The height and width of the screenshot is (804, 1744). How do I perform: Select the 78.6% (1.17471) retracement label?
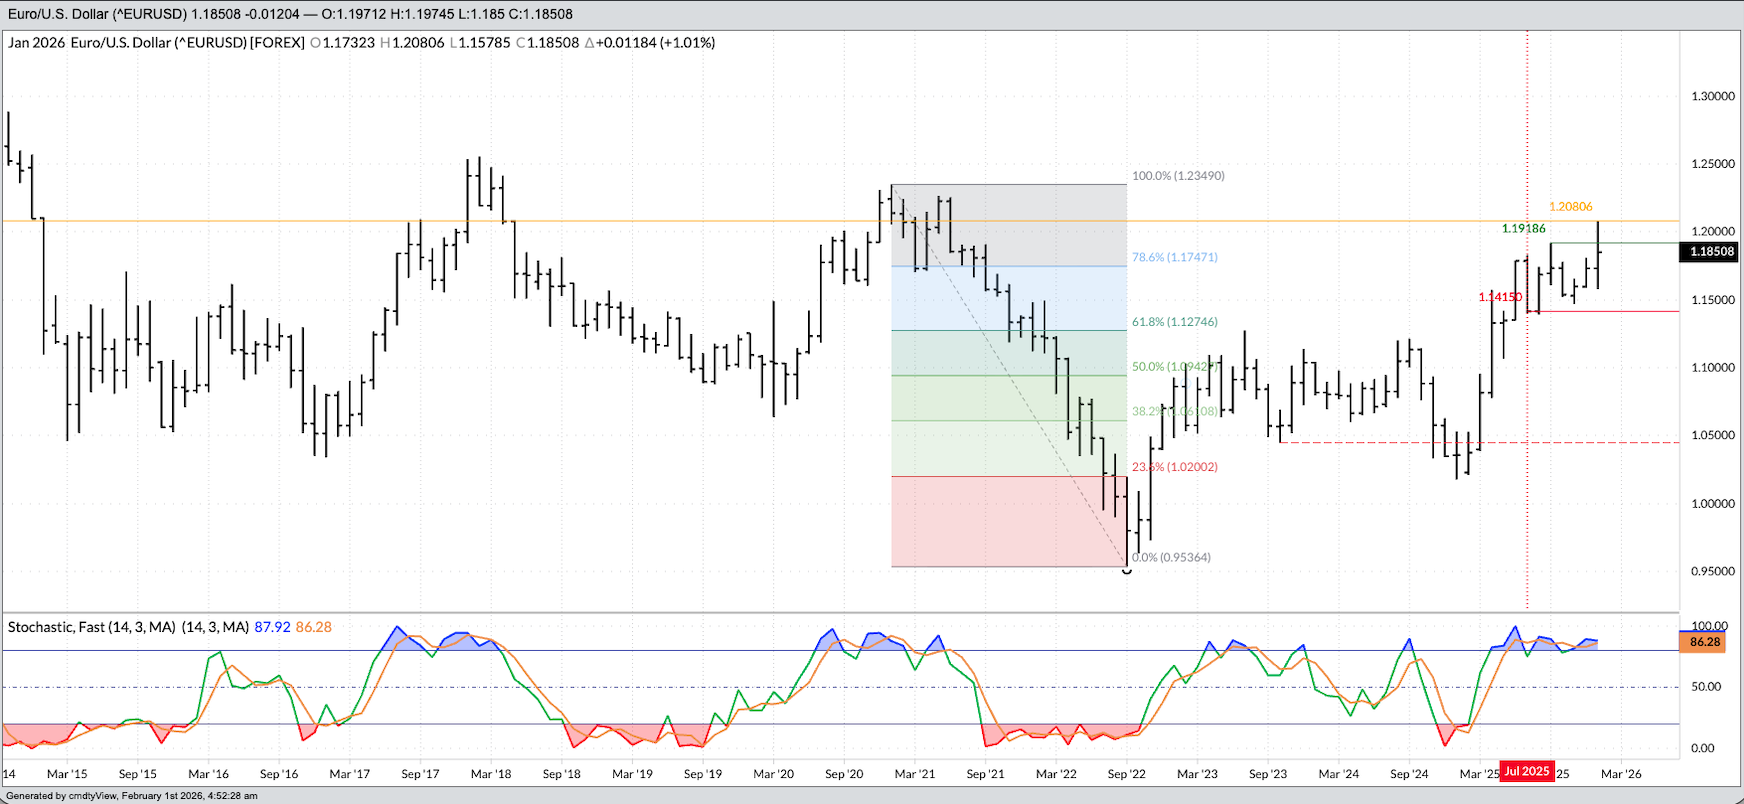[1174, 257]
